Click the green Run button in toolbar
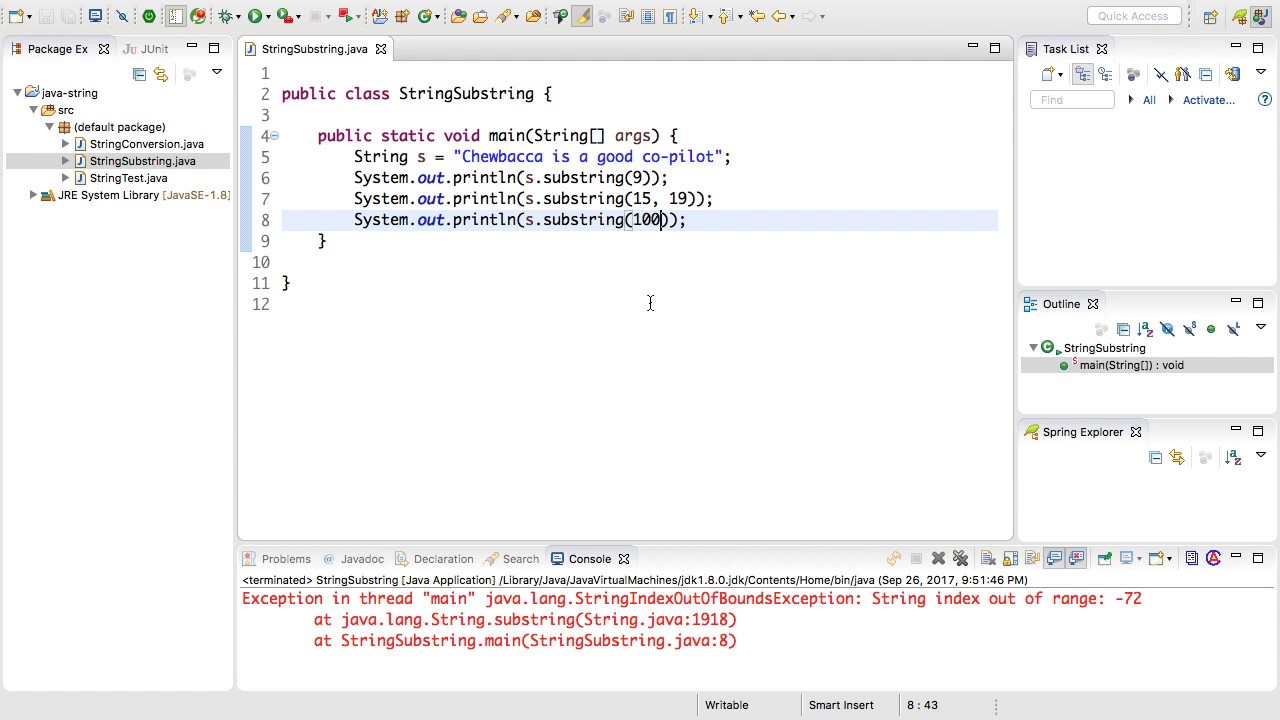 (x=255, y=16)
